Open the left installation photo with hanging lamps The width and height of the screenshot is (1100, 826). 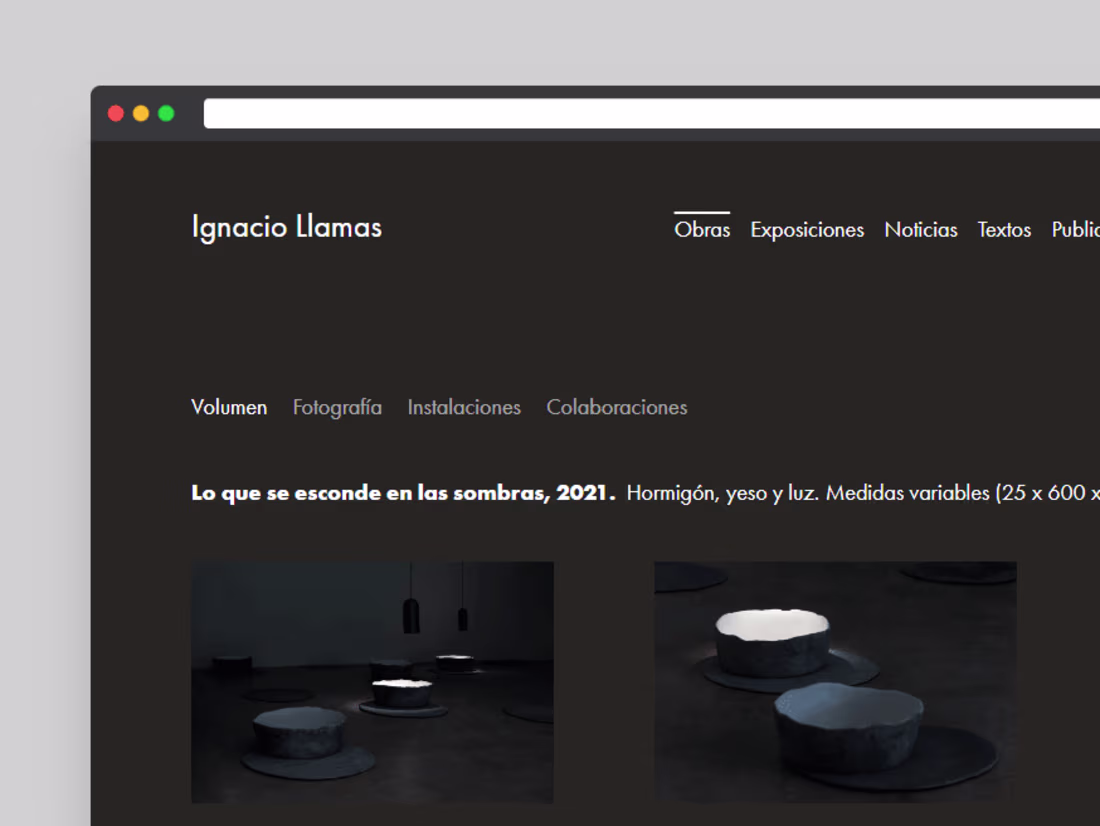click(373, 682)
